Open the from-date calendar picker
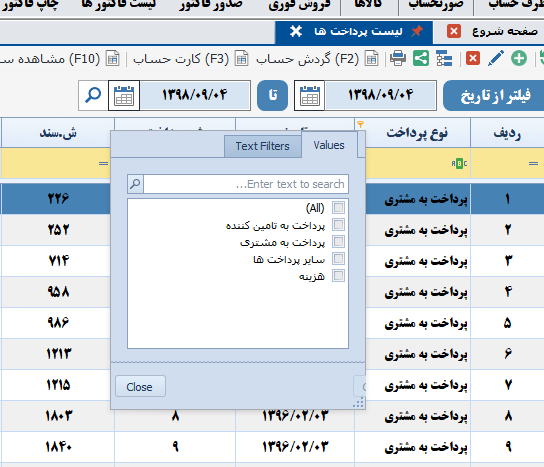 point(309,95)
